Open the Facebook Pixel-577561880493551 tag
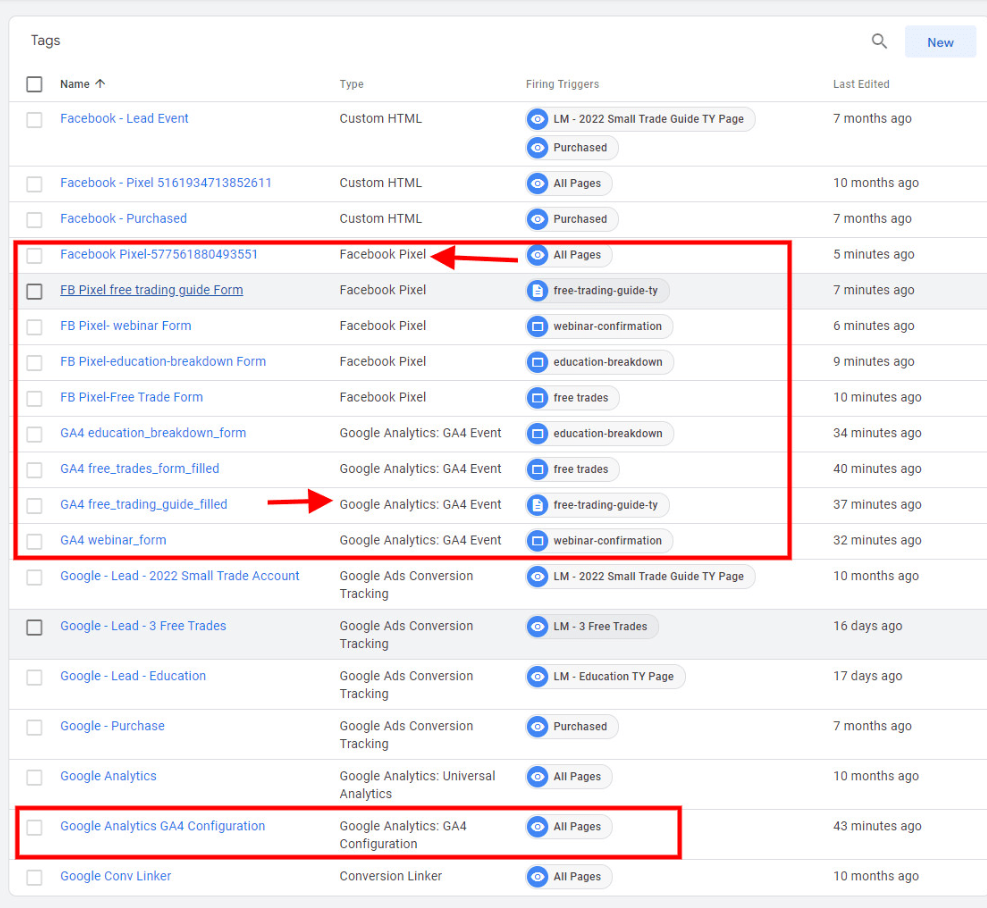 click(159, 254)
